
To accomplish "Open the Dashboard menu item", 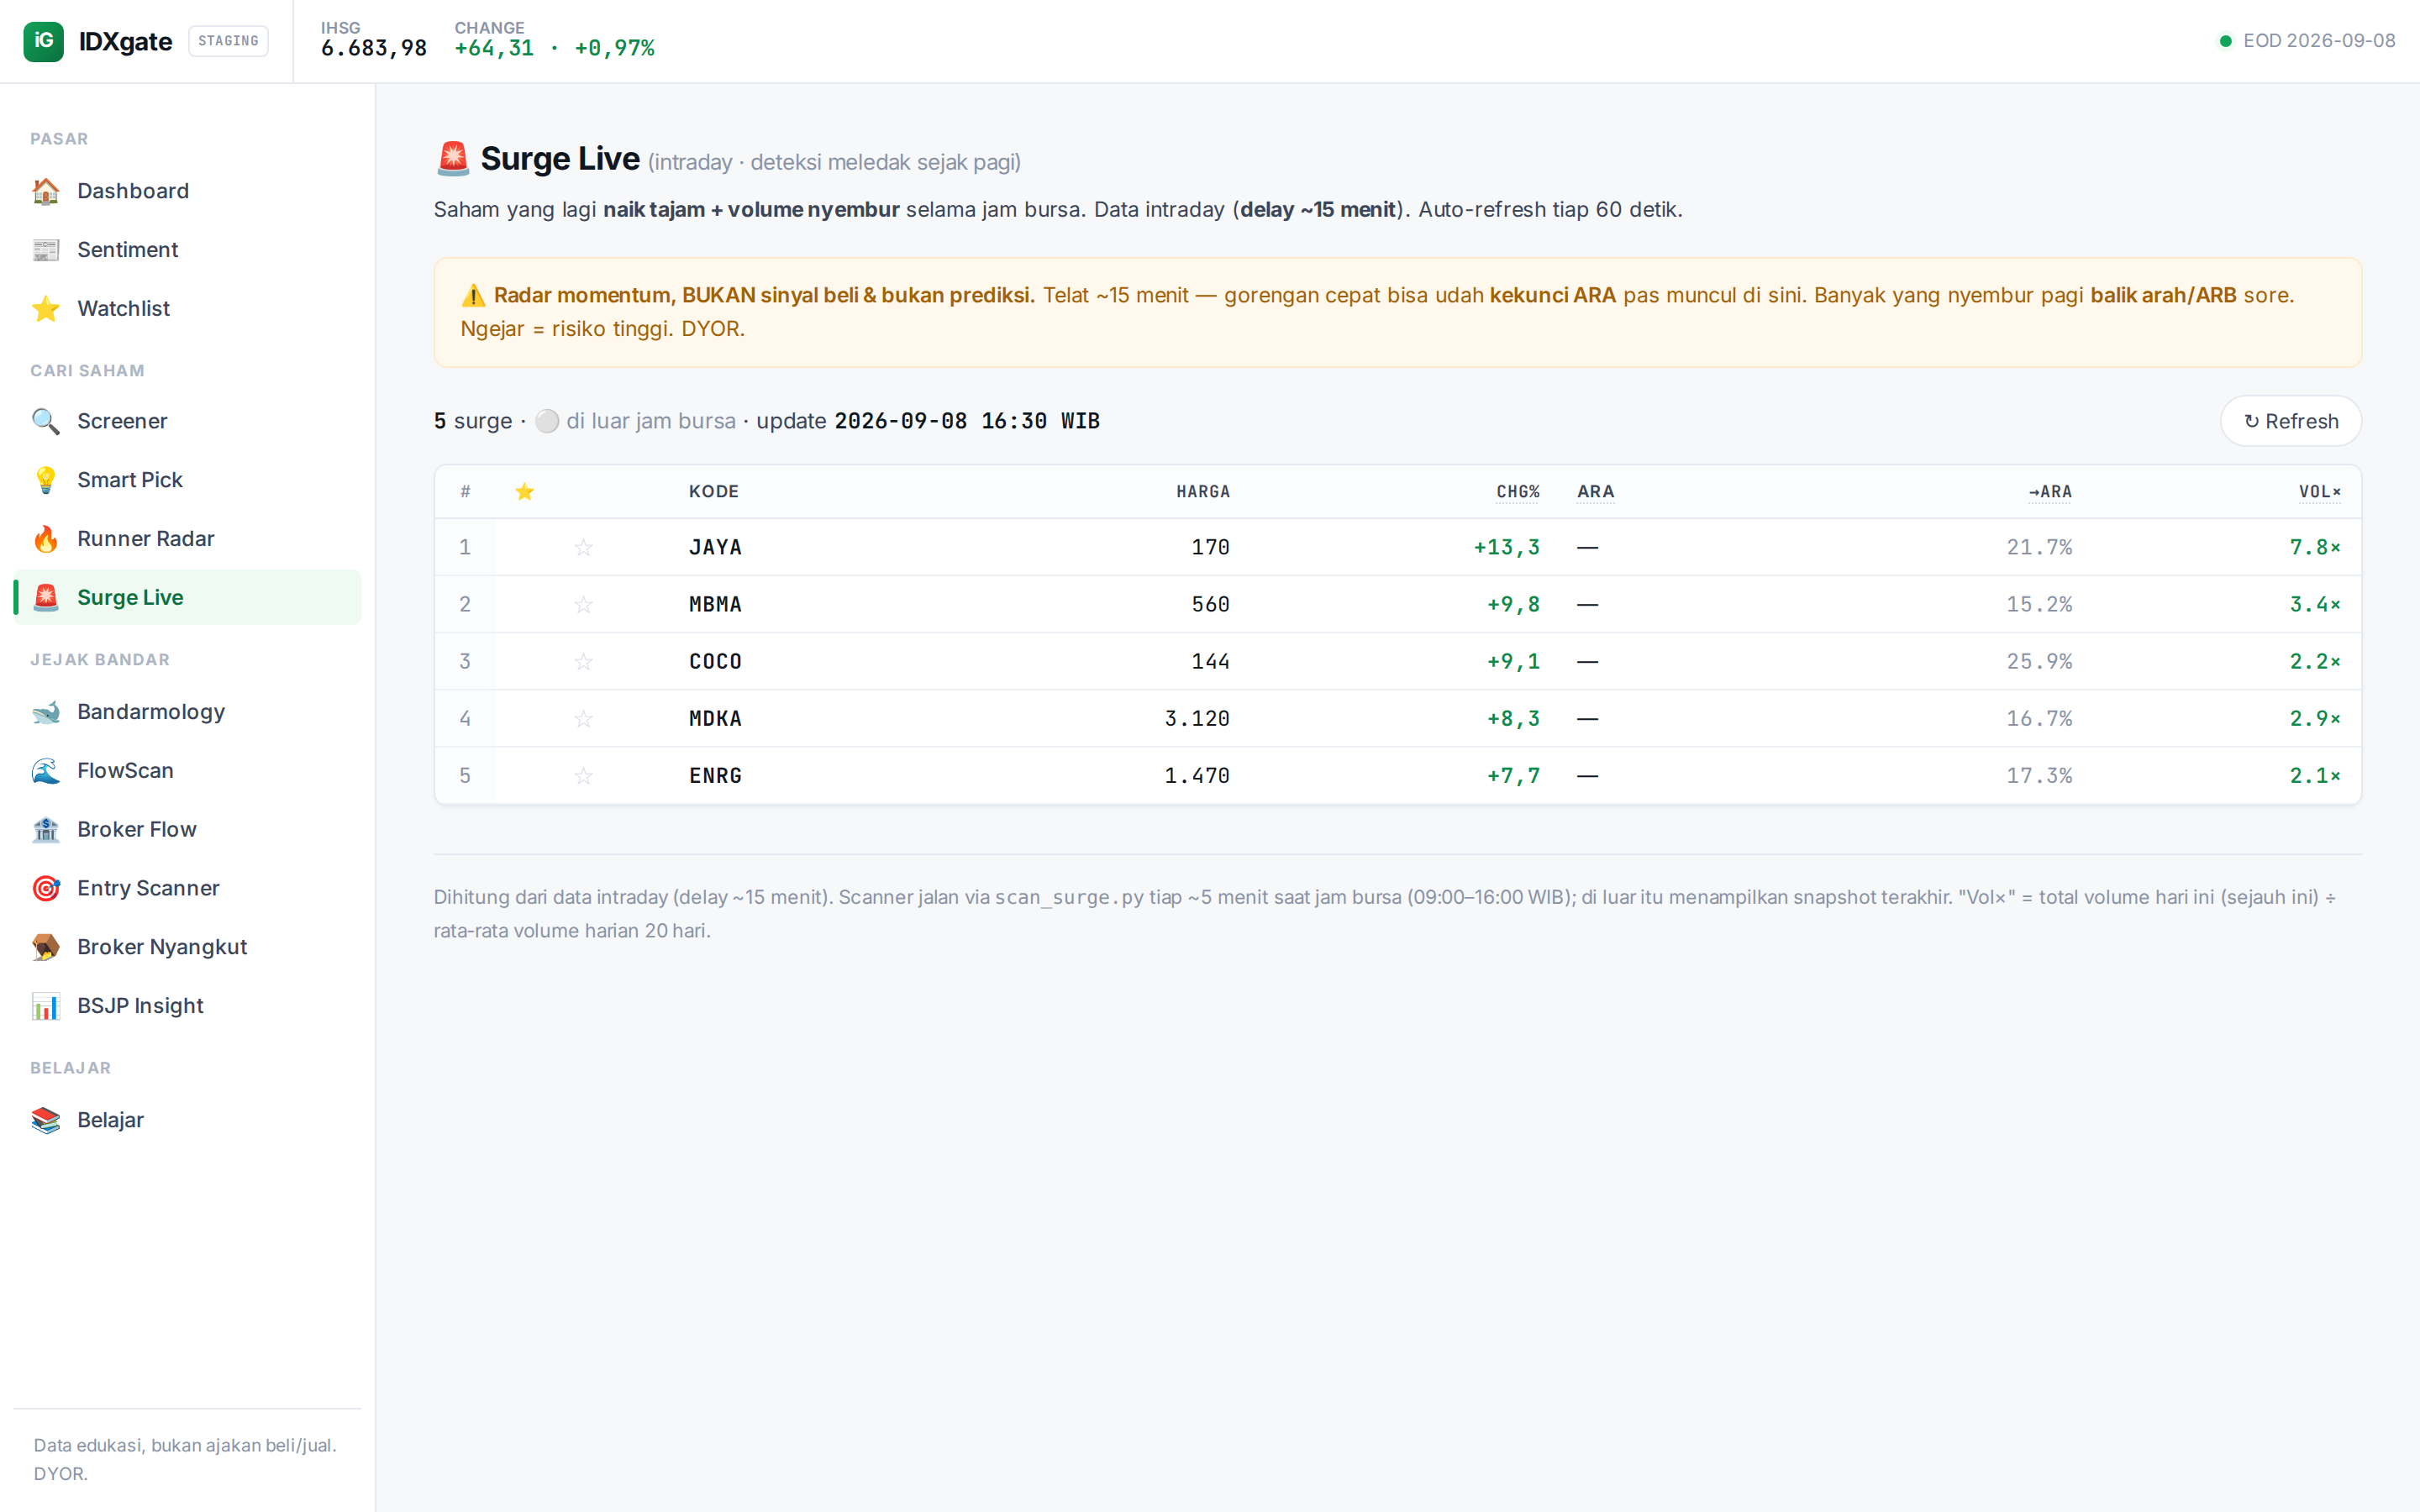I will (187, 191).
